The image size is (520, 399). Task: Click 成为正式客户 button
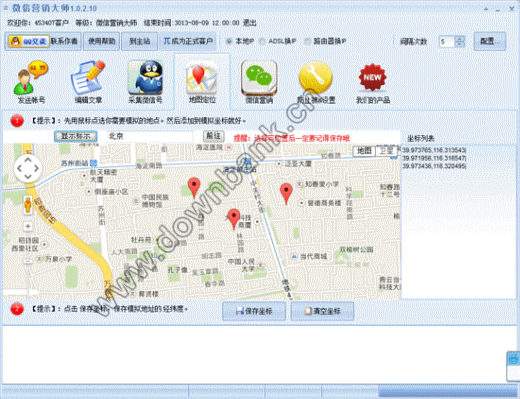click(188, 41)
